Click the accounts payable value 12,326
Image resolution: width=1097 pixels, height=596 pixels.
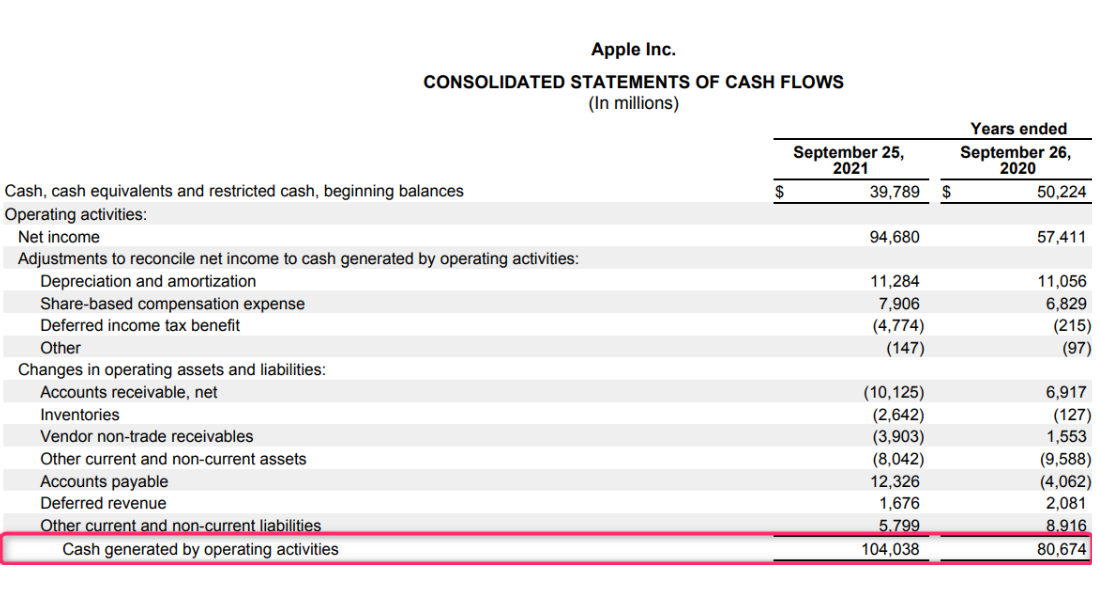(x=894, y=481)
